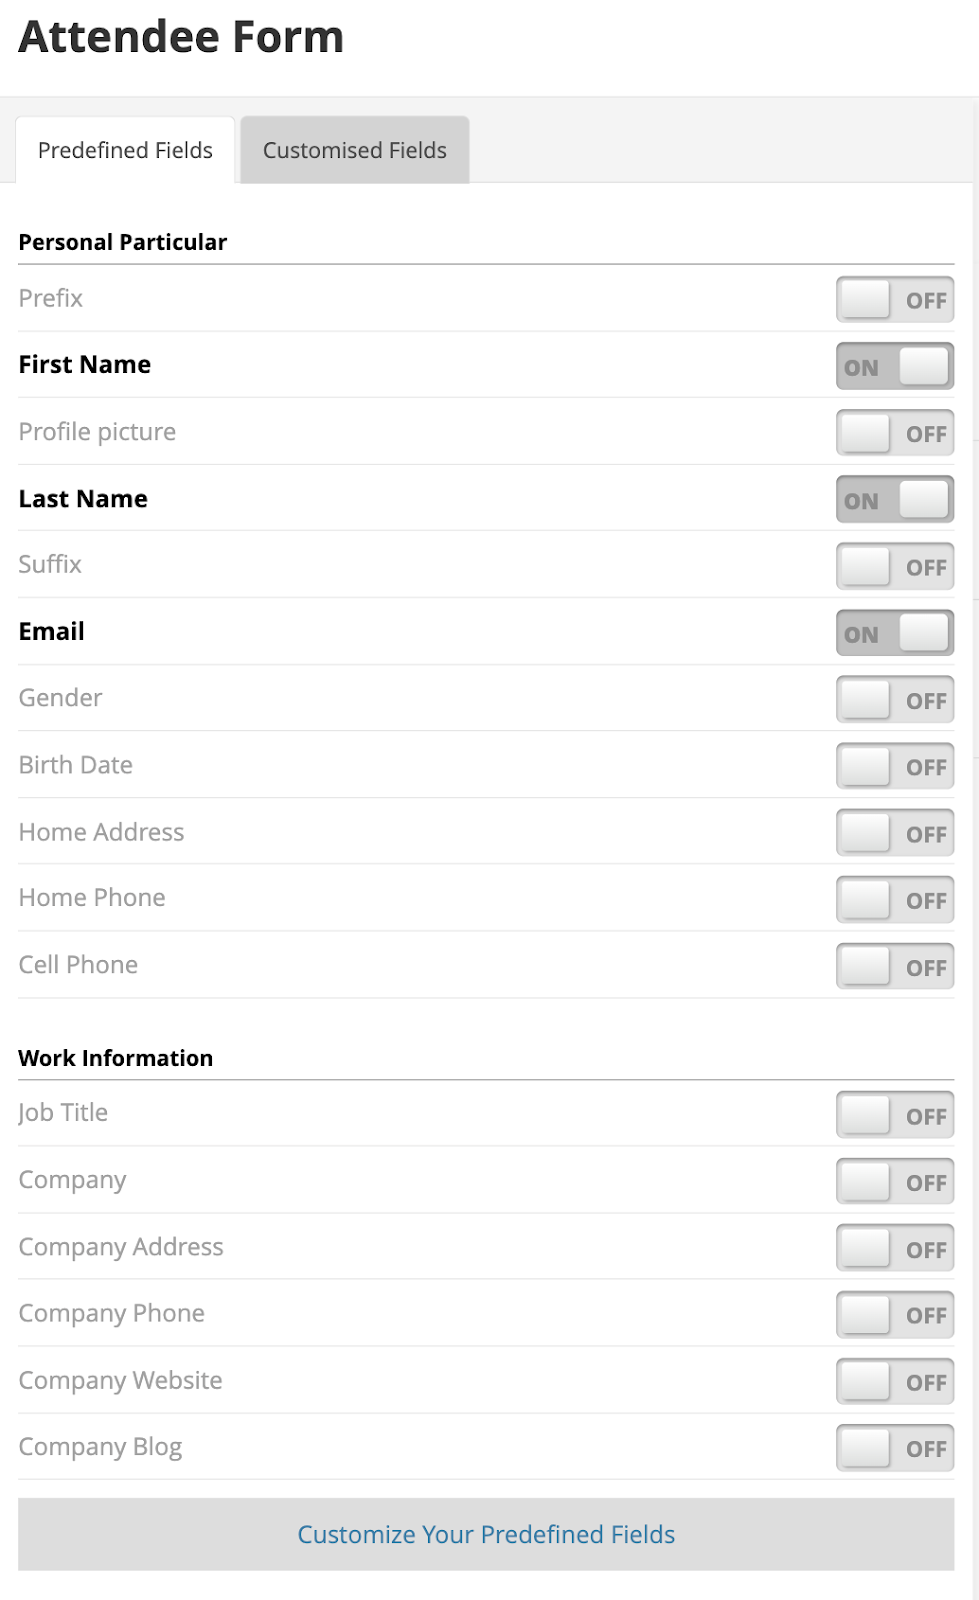979x1600 pixels.
Task: Open the Customised Fields tab
Action: tap(354, 150)
